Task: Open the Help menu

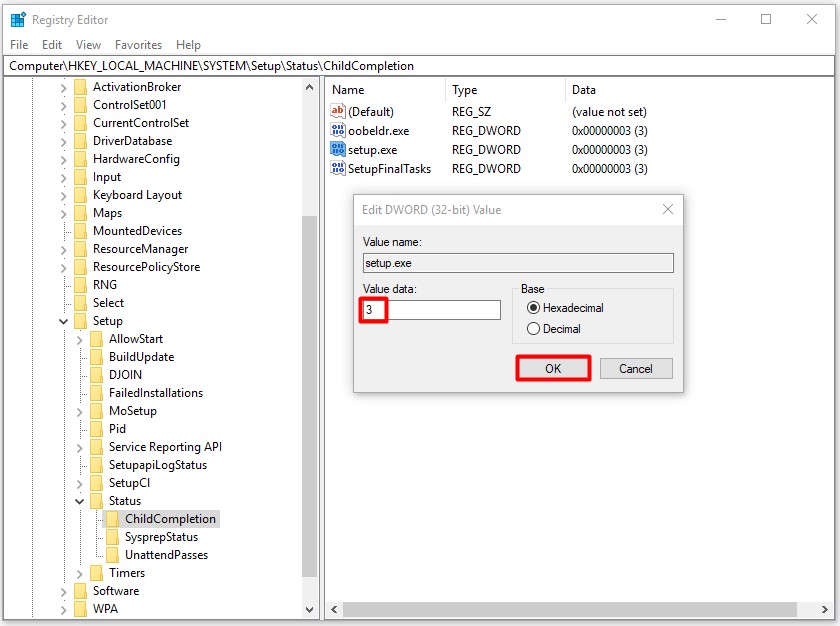Action: point(188,45)
